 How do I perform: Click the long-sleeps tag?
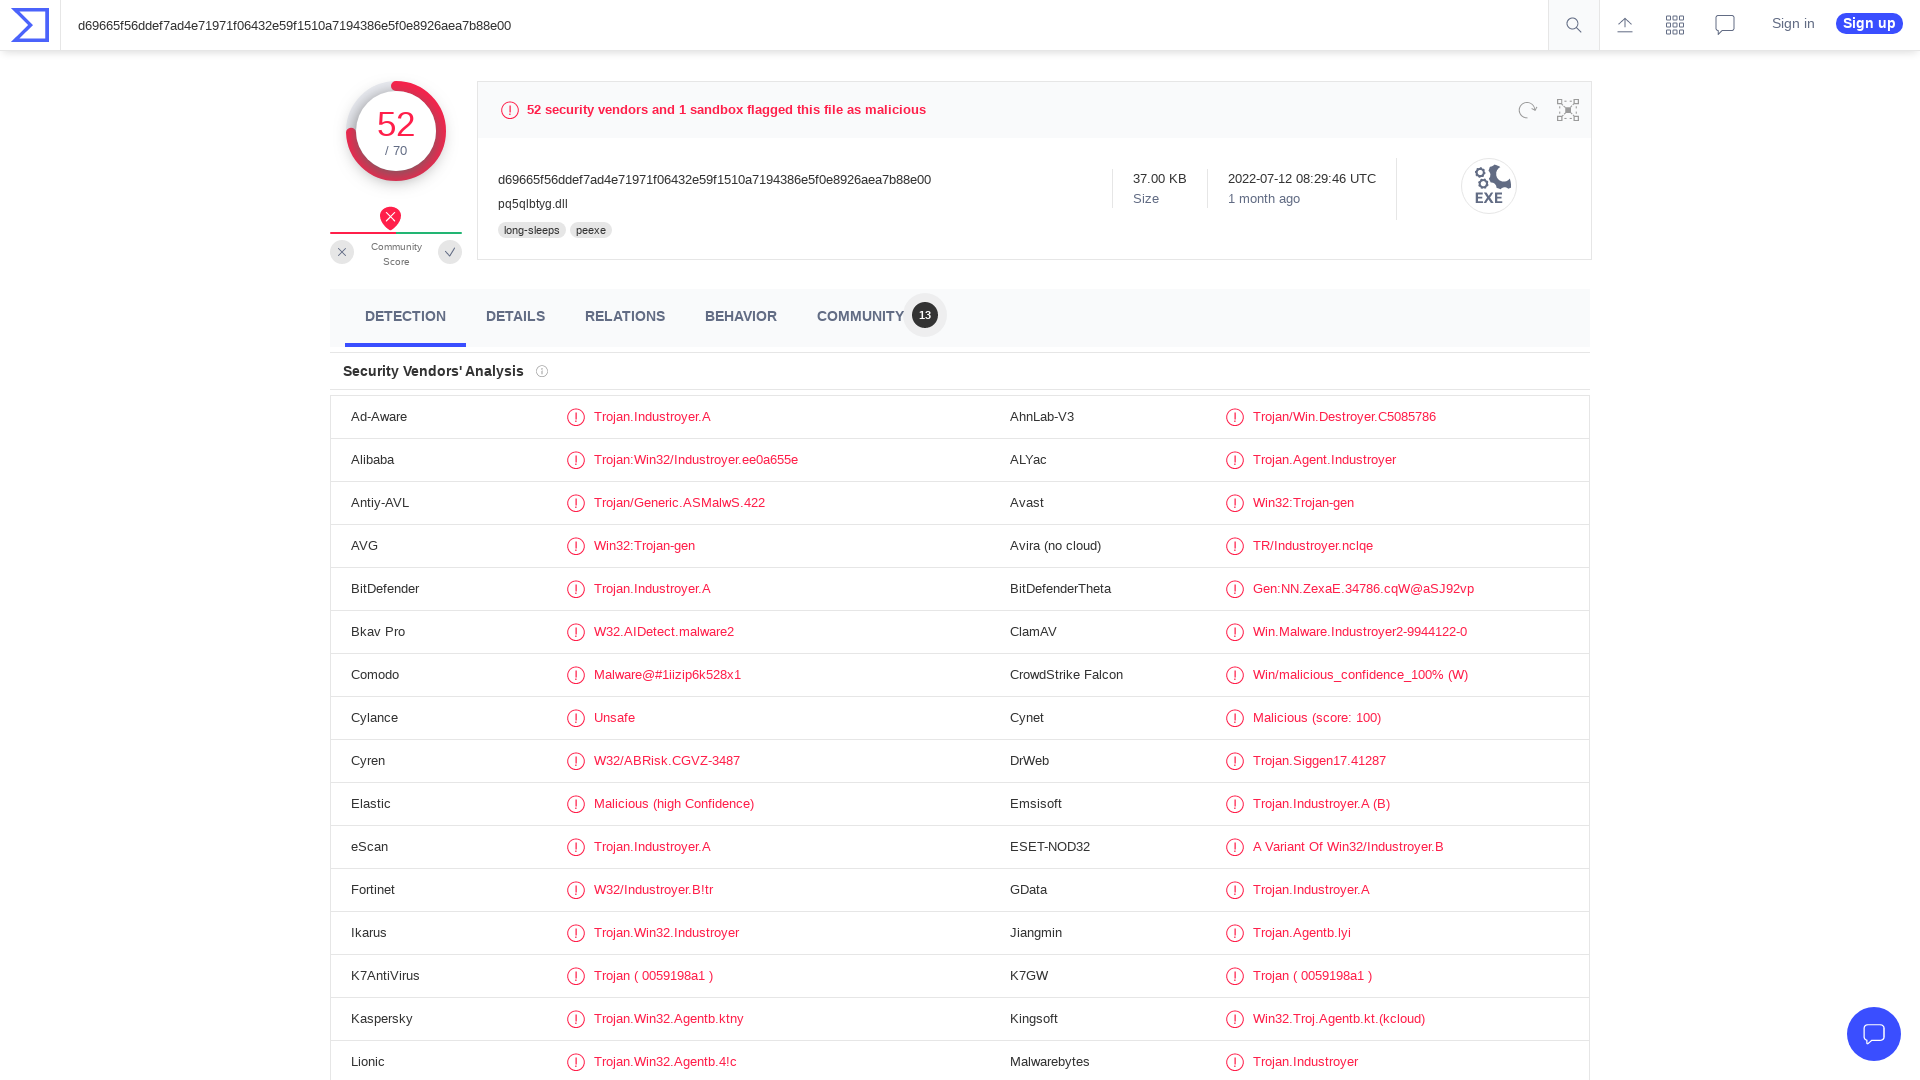[532, 230]
